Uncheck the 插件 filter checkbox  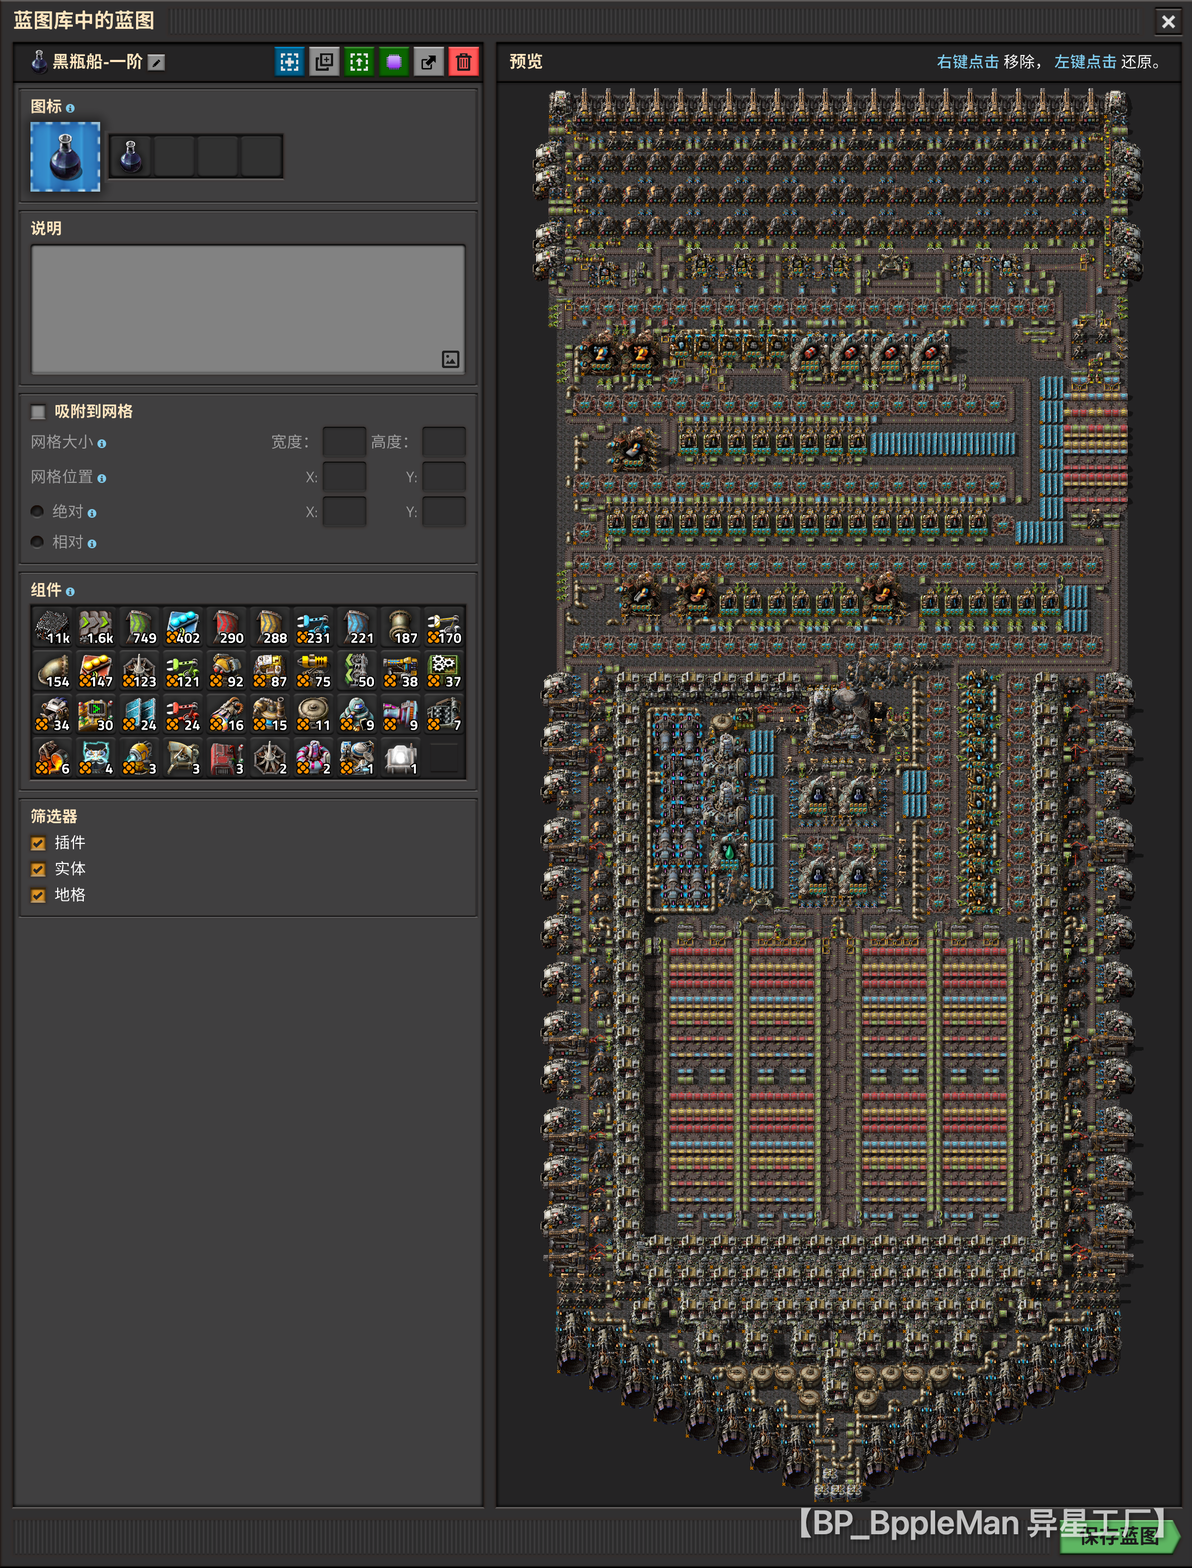[38, 843]
